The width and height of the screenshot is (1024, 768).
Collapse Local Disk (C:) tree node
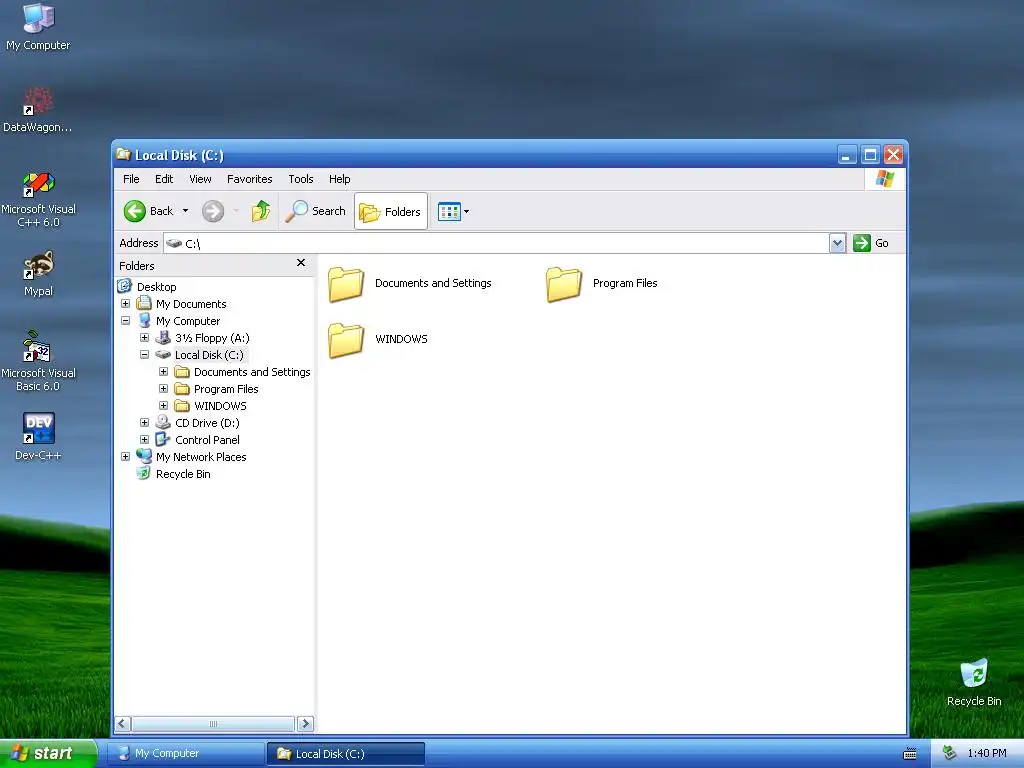[144, 355]
